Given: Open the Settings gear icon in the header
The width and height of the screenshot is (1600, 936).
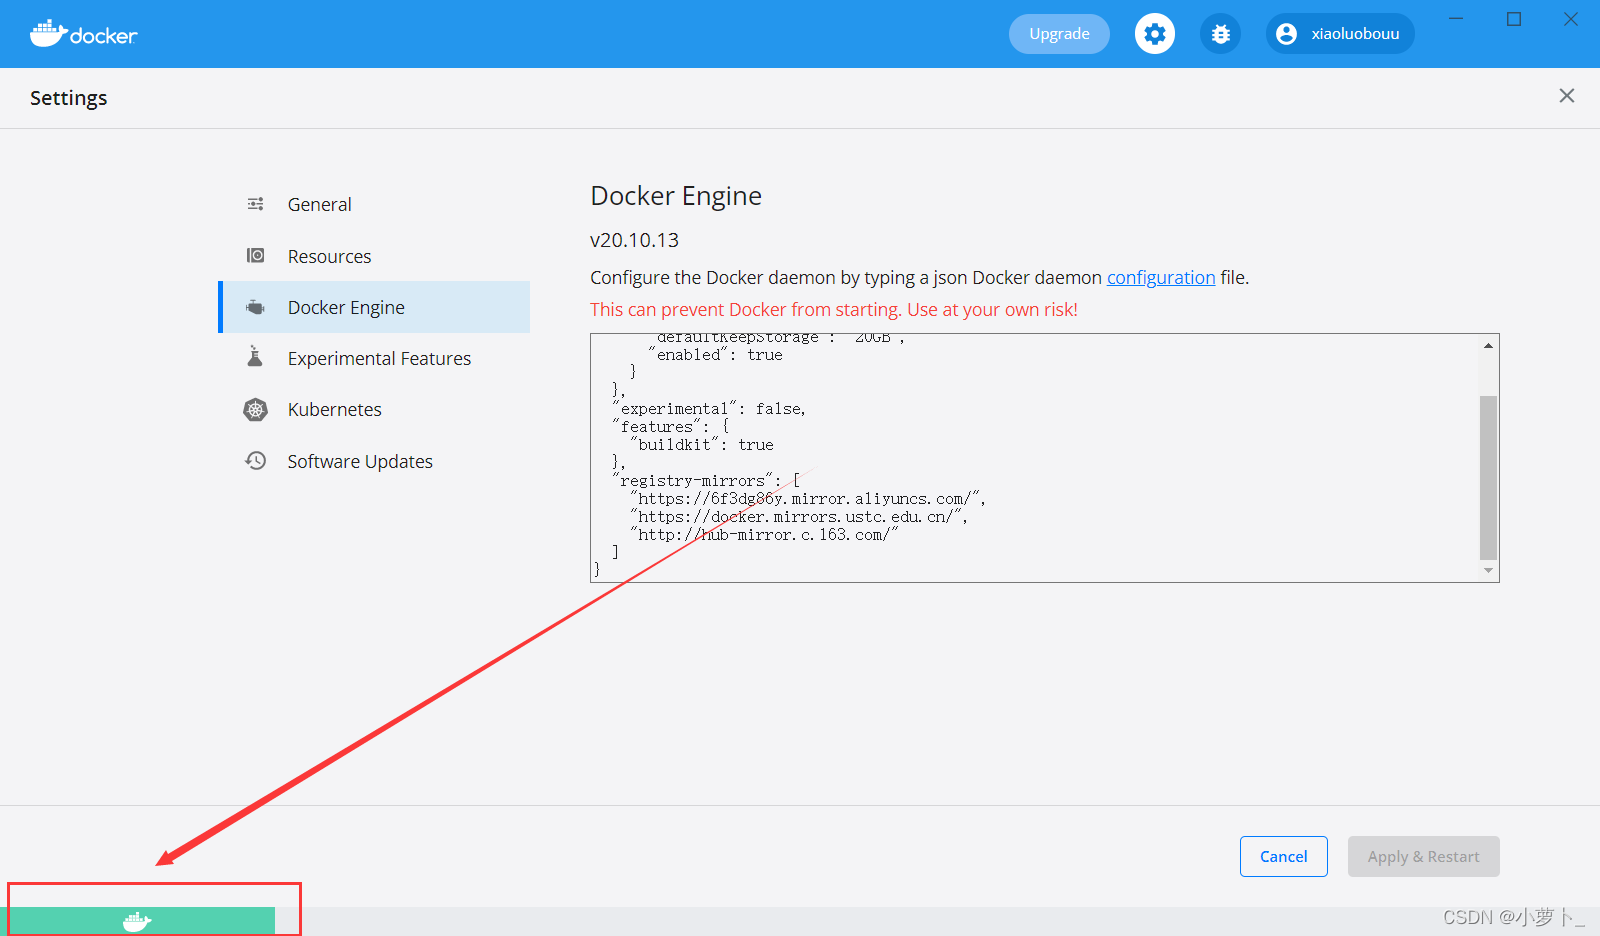Looking at the screenshot, I should [x=1154, y=33].
